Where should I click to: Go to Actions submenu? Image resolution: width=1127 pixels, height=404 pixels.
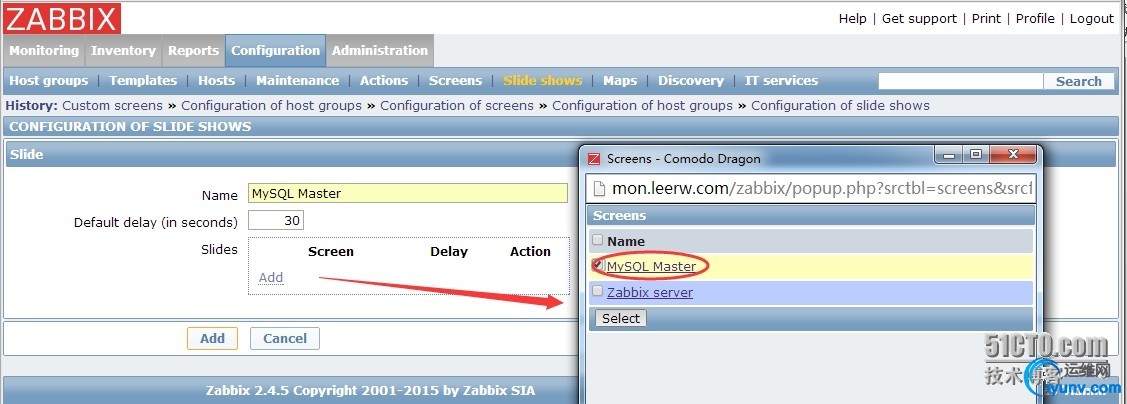pos(384,81)
